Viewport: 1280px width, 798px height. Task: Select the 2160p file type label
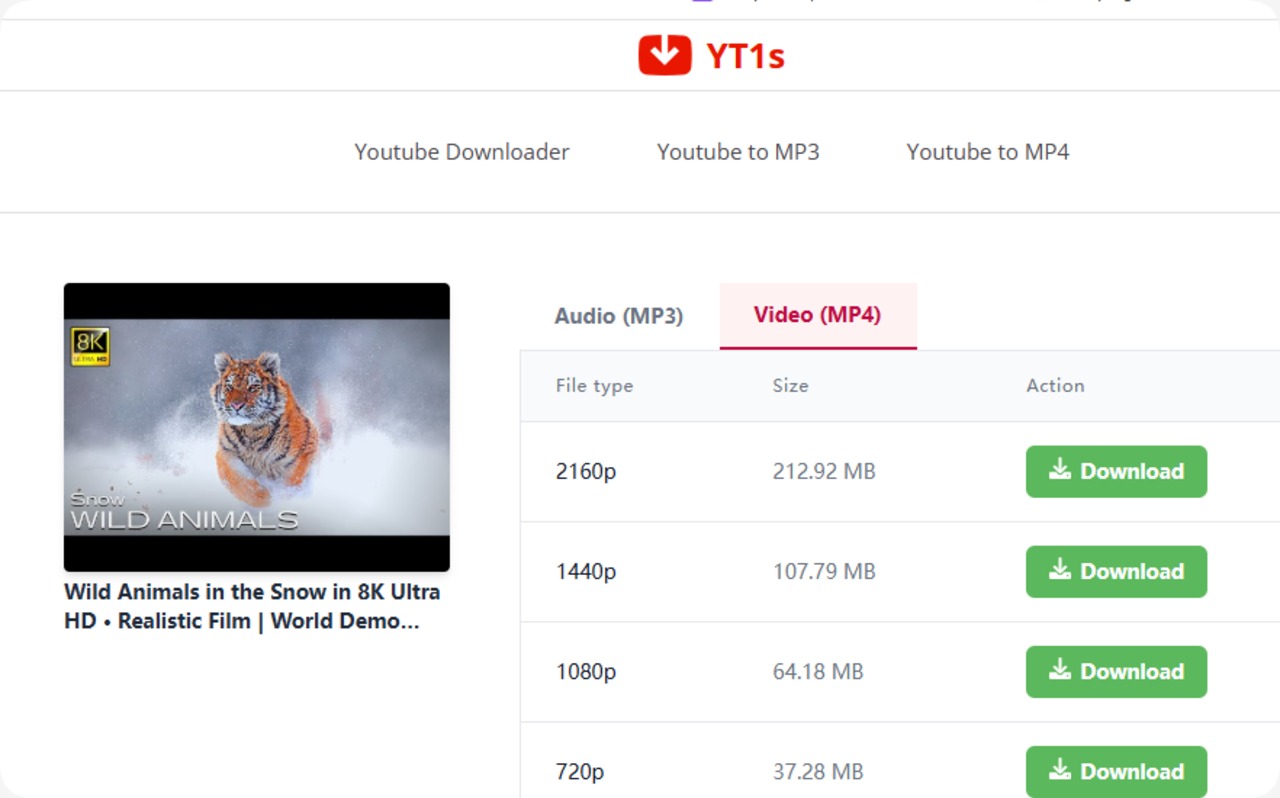pos(586,471)
